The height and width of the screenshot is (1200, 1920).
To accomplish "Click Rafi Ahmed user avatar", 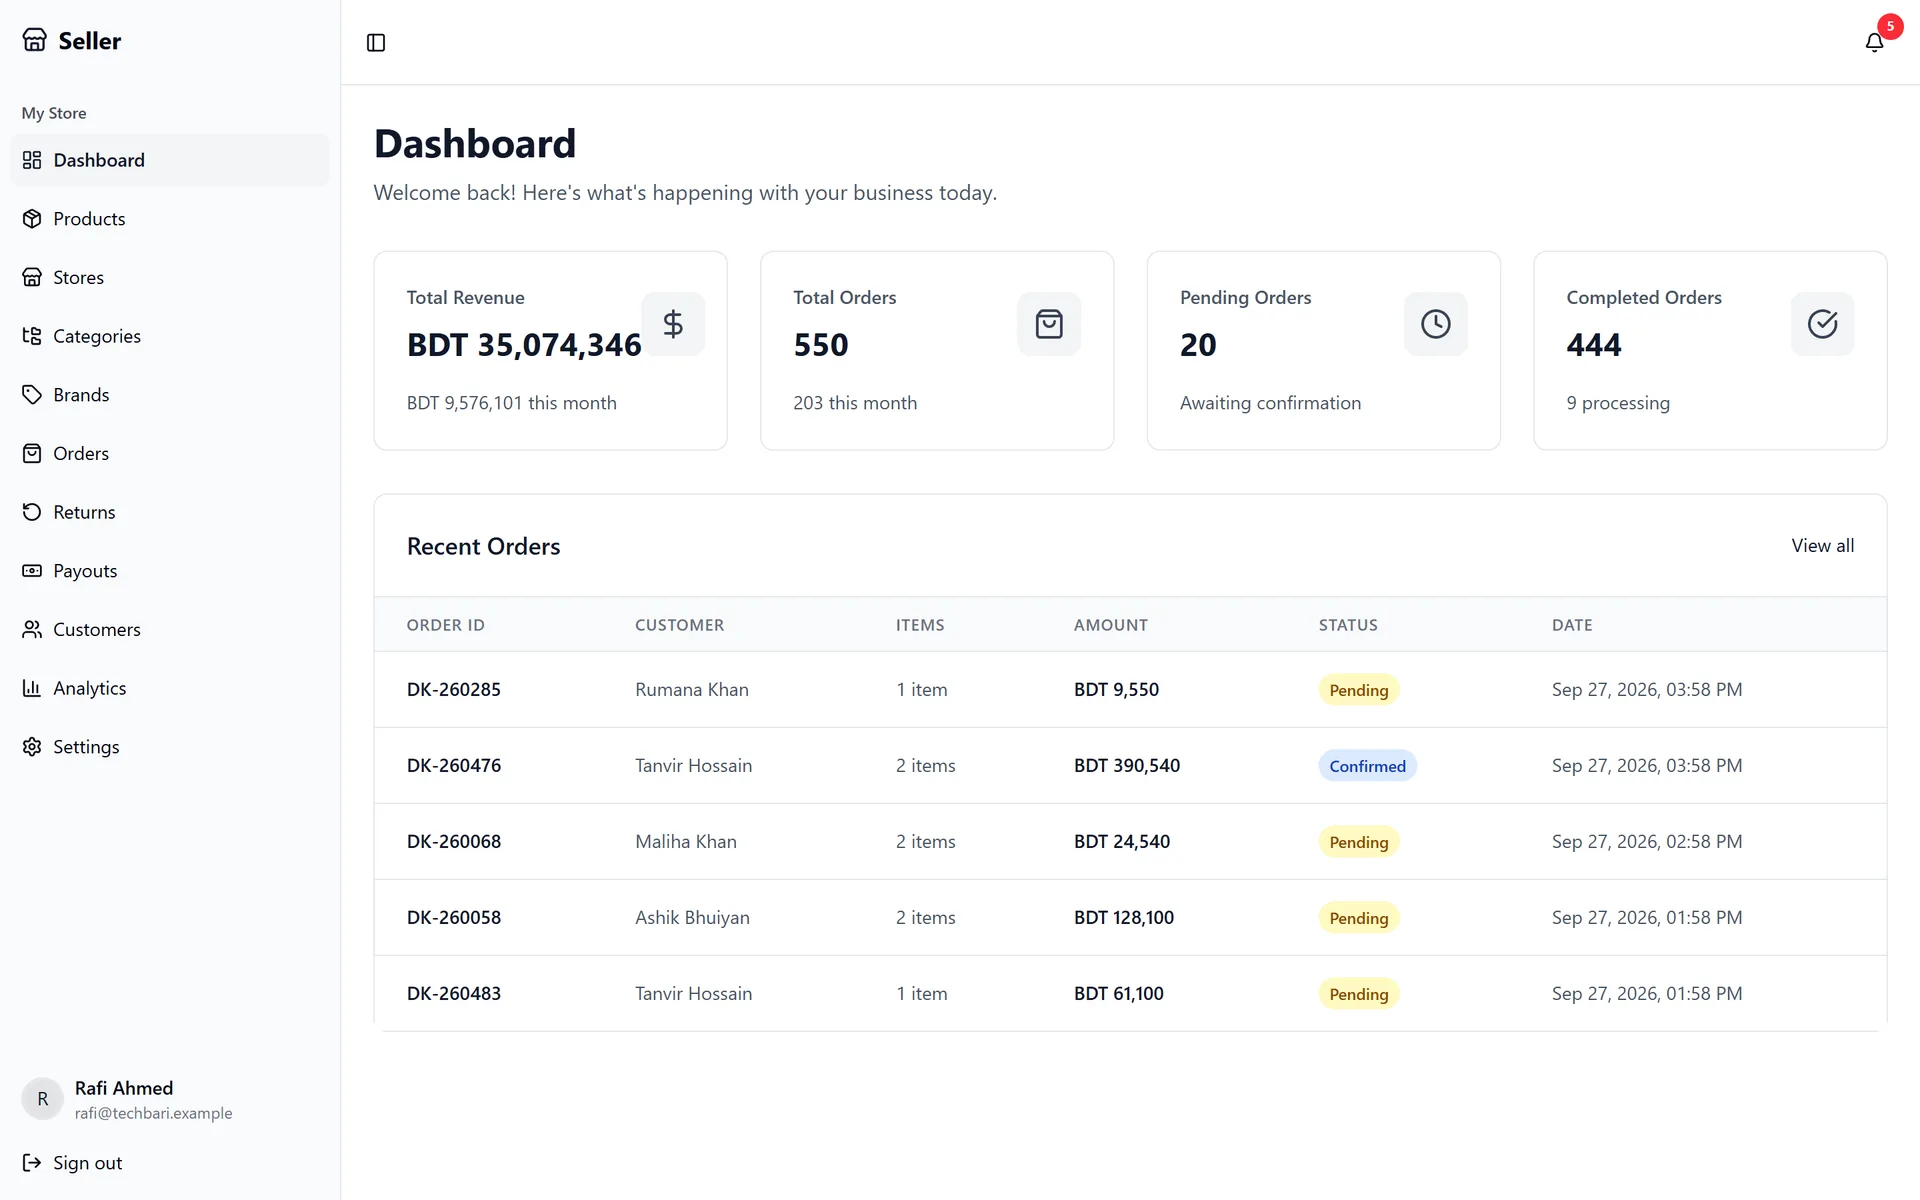I will coord(42,1099).
